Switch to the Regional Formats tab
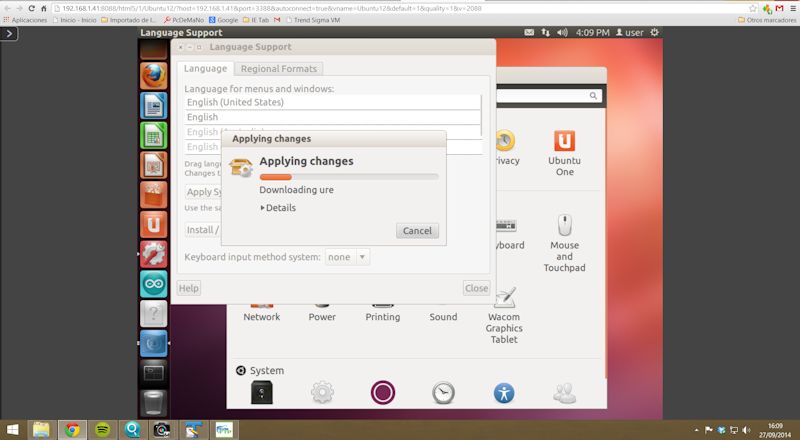800x440 pixels. 279,68
